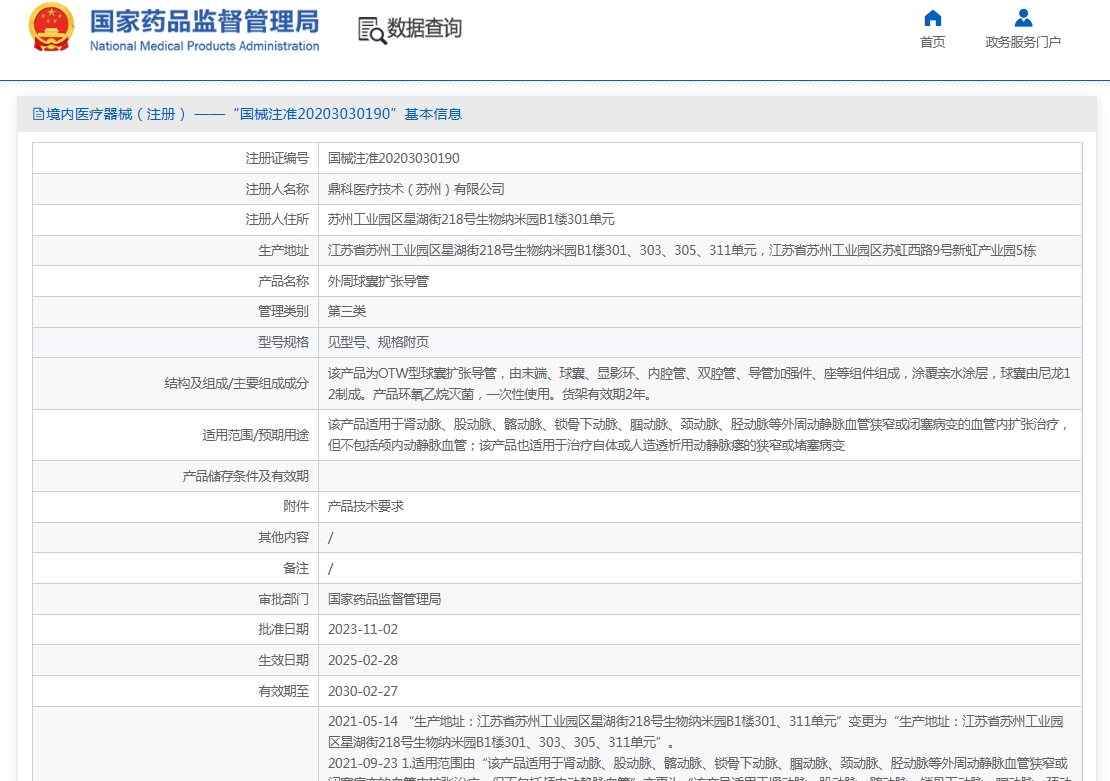Click the approval date 2023-11-02

(362, 629)
